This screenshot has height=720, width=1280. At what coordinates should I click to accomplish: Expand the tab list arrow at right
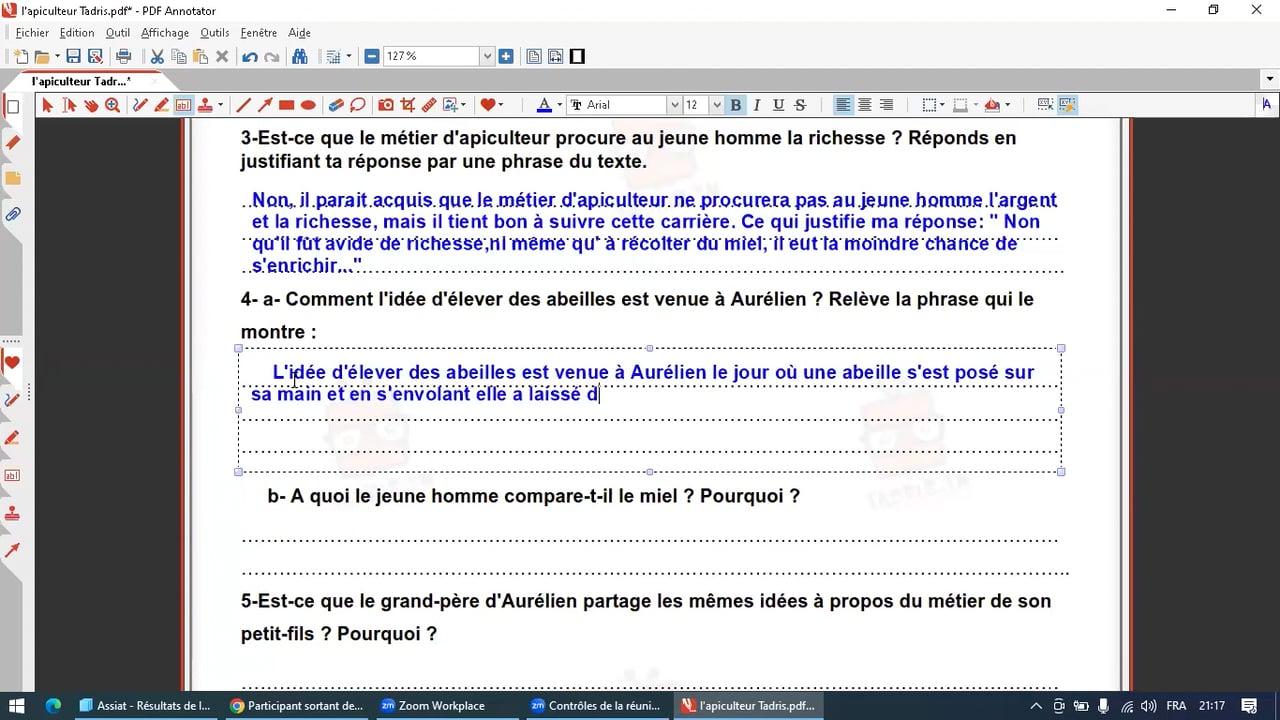1271,80
